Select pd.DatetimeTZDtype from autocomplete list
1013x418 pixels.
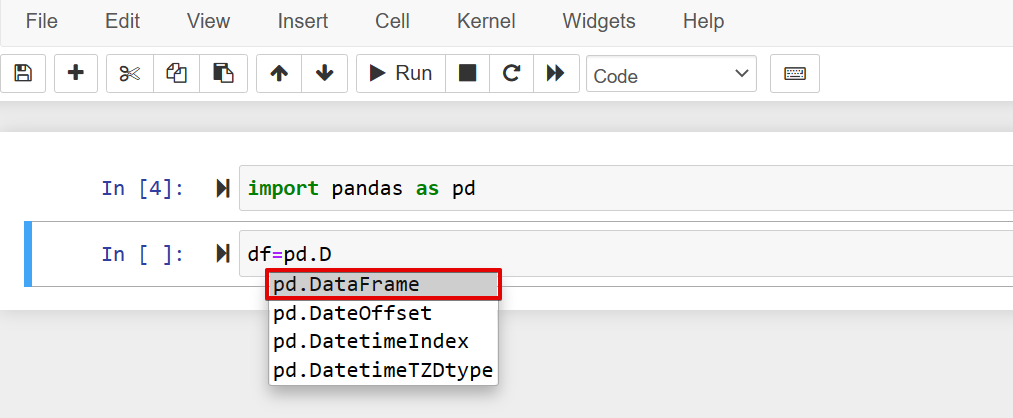pos(384,370)
